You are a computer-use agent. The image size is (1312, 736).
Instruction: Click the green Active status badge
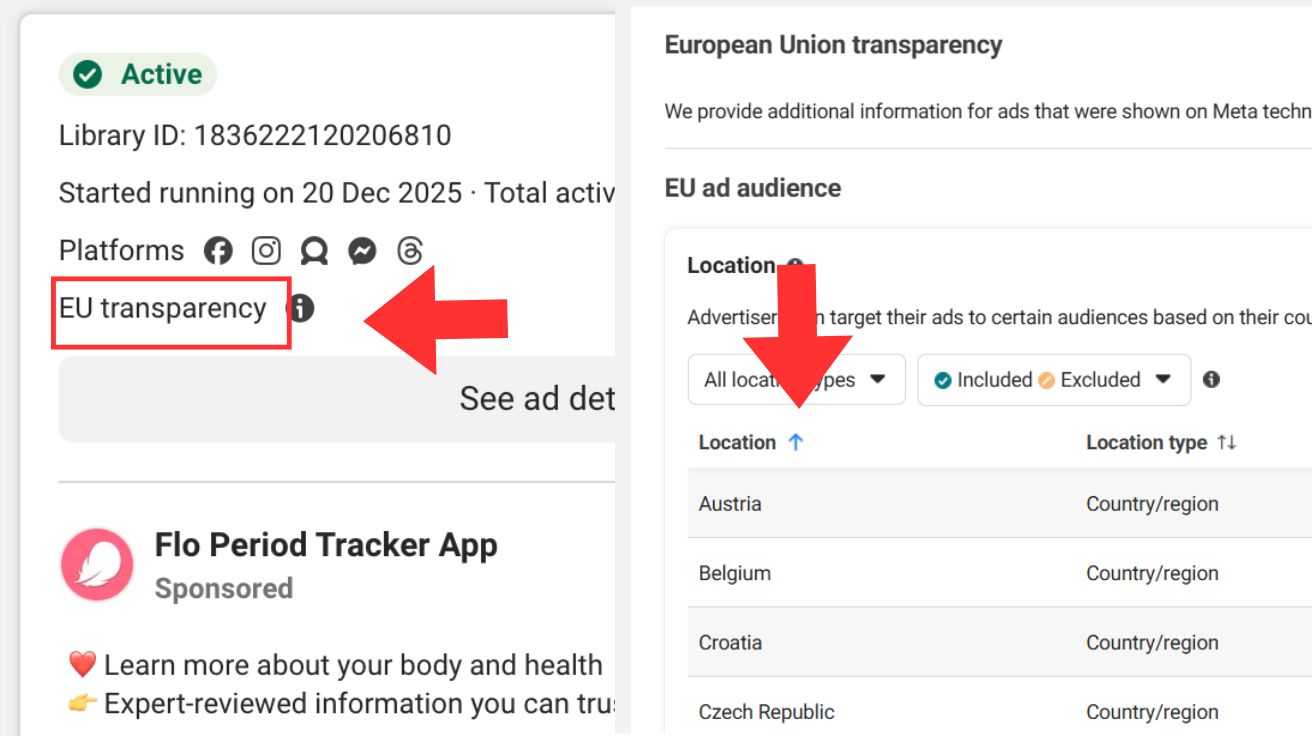tap(138, 74)
